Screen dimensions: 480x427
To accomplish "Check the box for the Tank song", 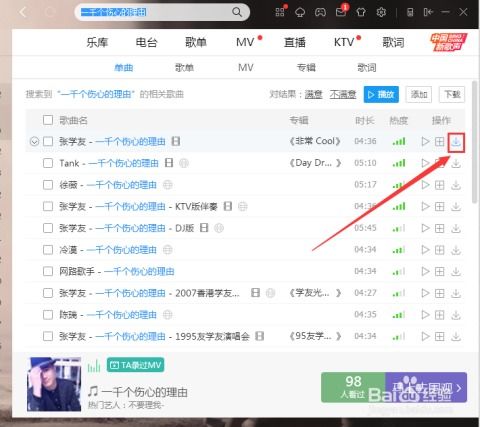I will coord(48,163).
